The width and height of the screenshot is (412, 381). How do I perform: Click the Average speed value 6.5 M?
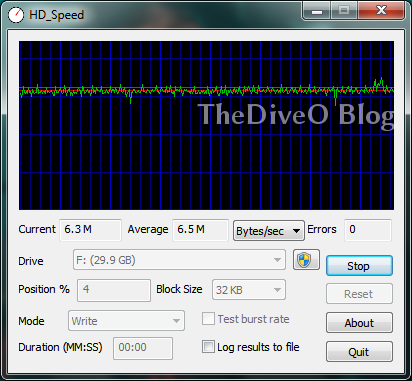pos(200,230)
